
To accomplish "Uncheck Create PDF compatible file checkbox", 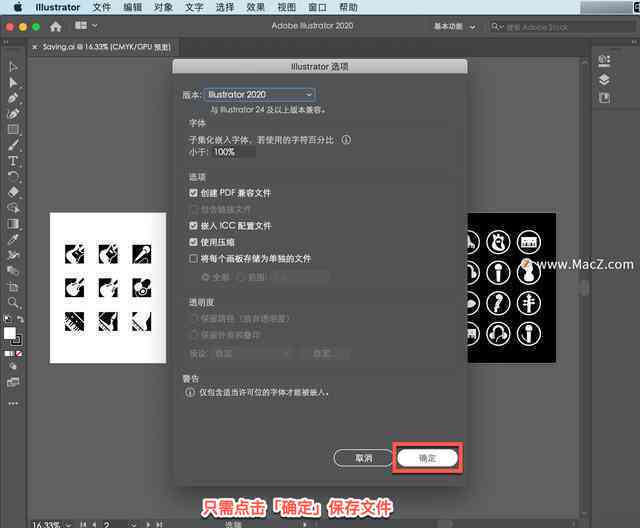I will tap(193, 193).
